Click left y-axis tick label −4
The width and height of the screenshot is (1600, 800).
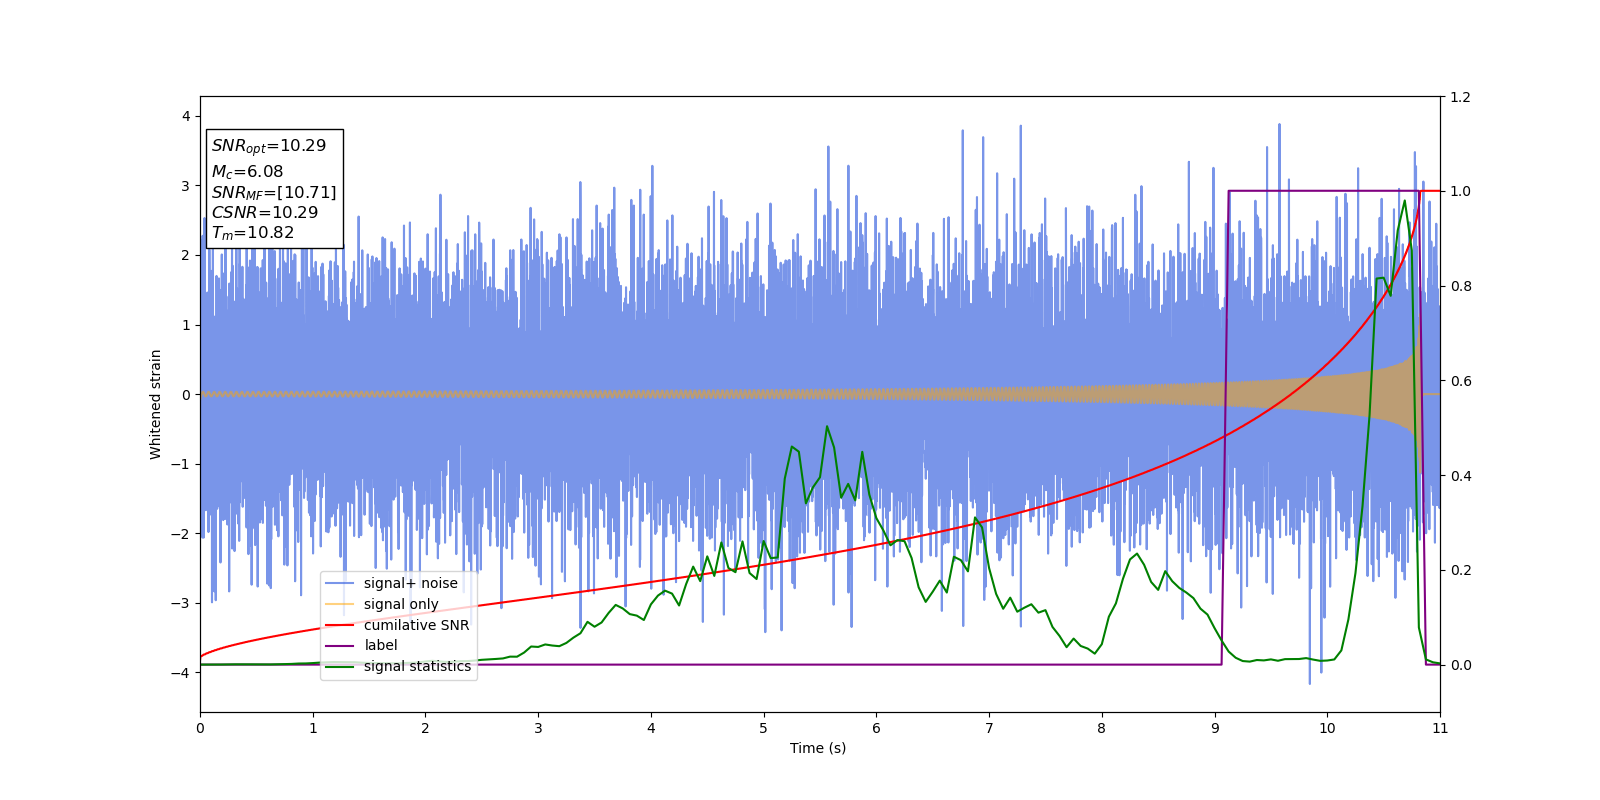coord(181,673)
